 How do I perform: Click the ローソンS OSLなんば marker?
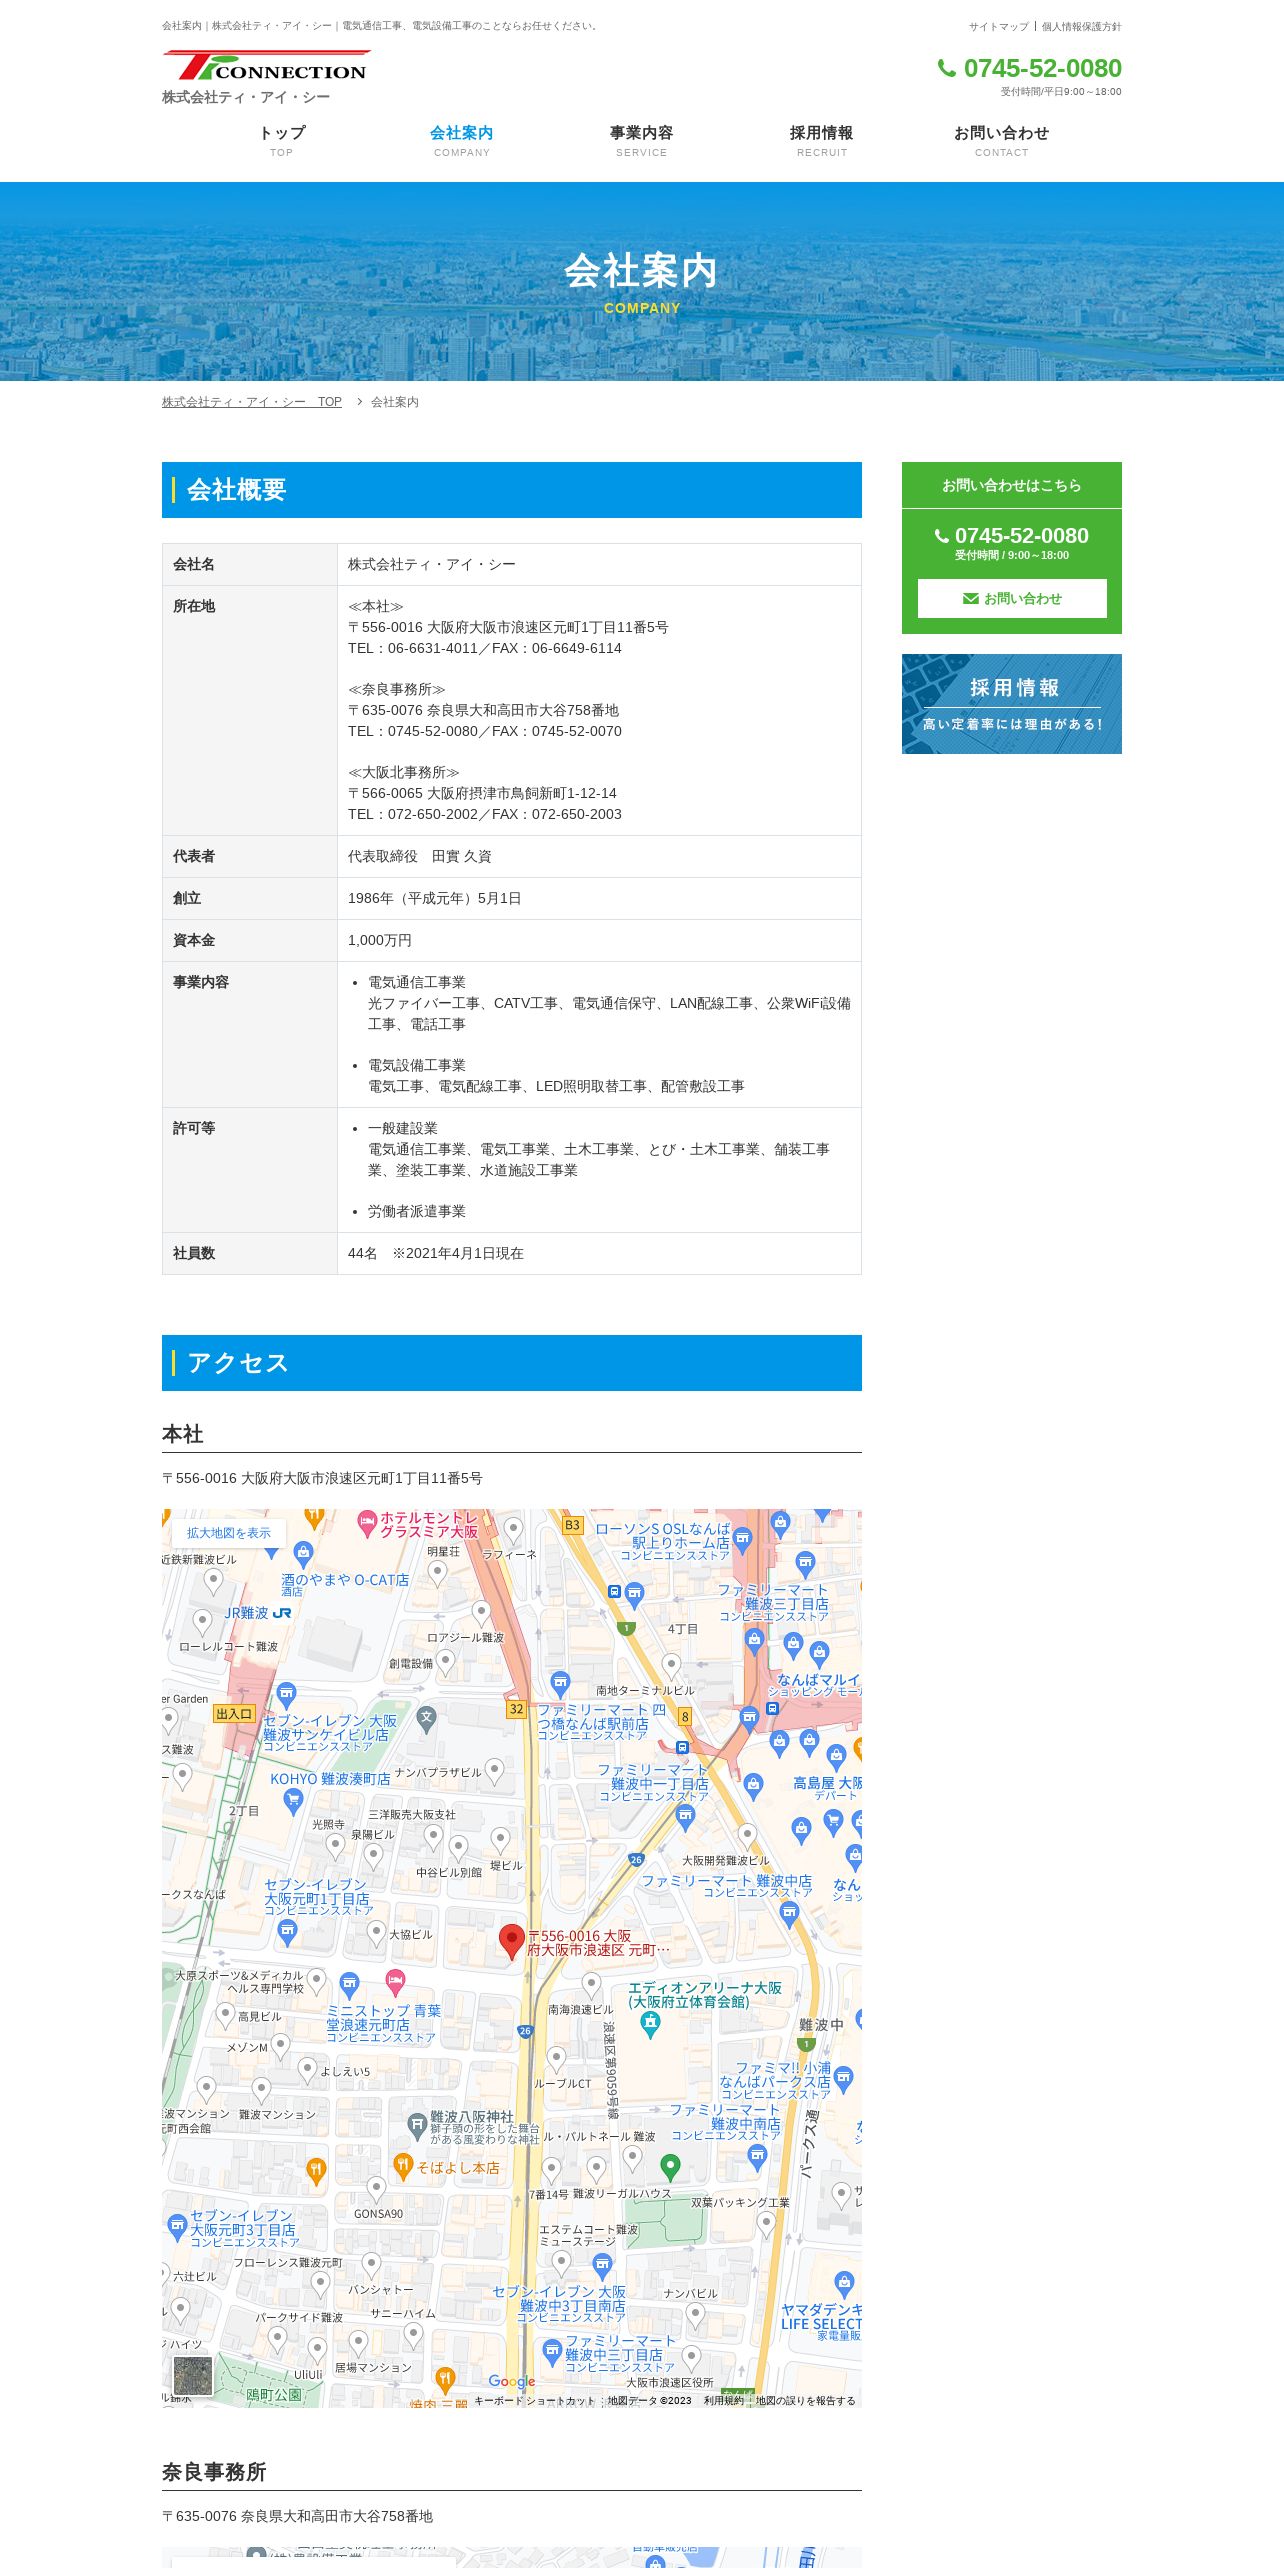click(742, 1541)
